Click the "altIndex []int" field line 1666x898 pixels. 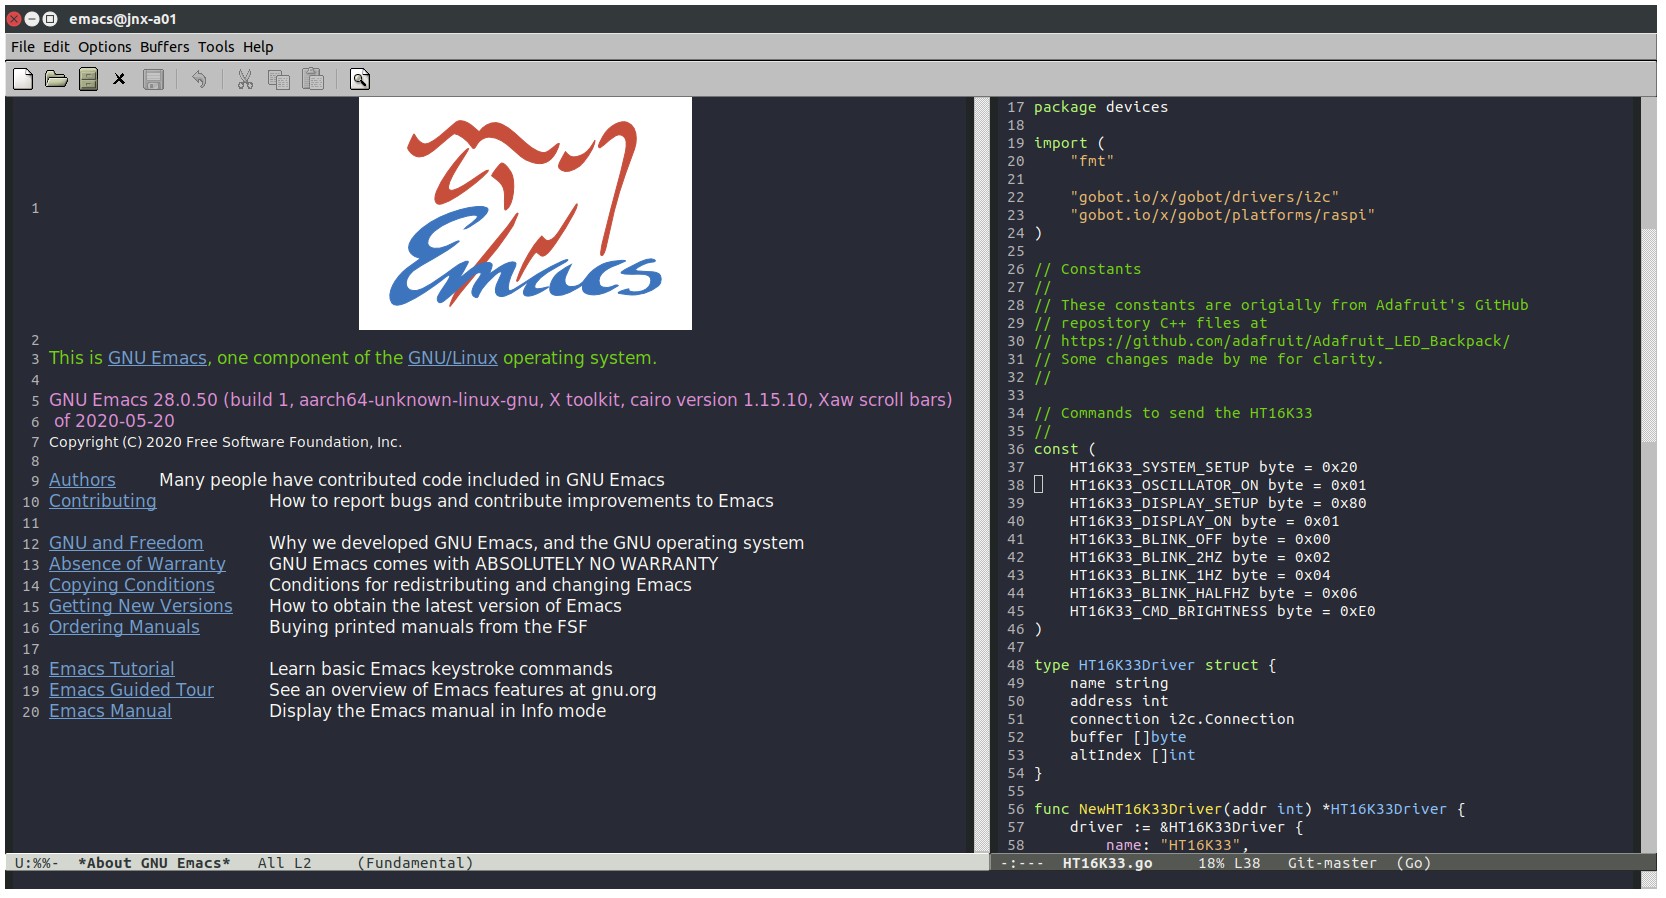click(x=1132, y=755)
